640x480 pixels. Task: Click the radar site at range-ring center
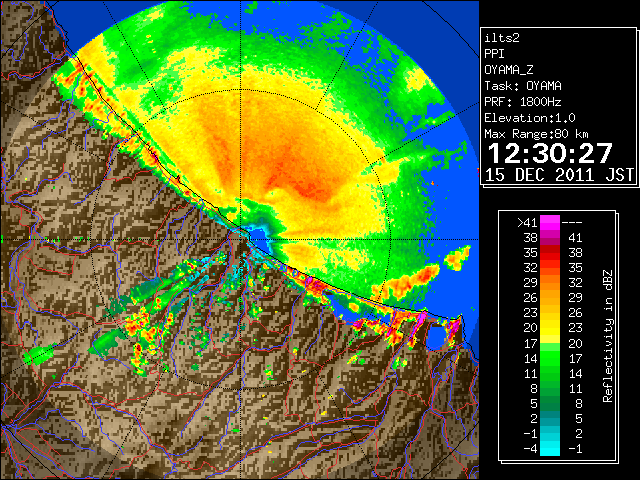tap(241, 239)
